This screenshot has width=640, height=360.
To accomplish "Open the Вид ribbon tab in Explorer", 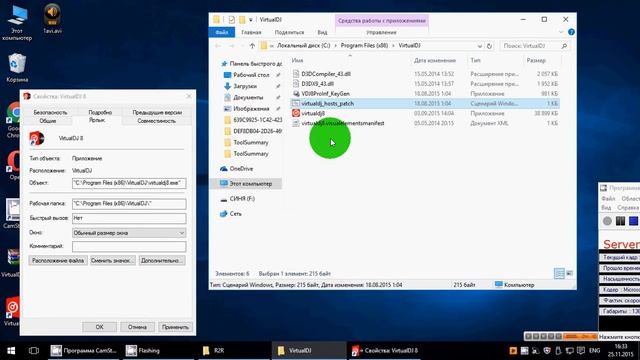I will point(322,32).
